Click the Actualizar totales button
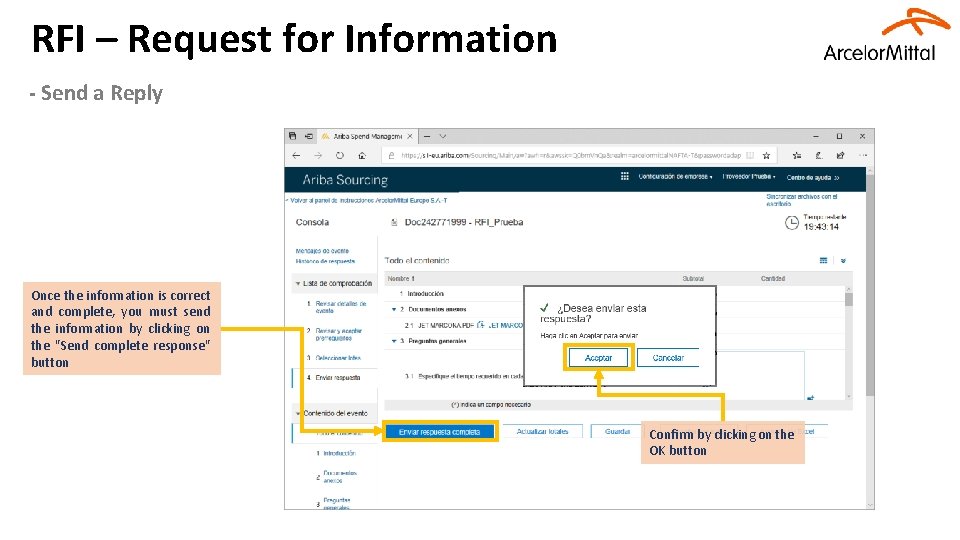 tap(542, 432)
